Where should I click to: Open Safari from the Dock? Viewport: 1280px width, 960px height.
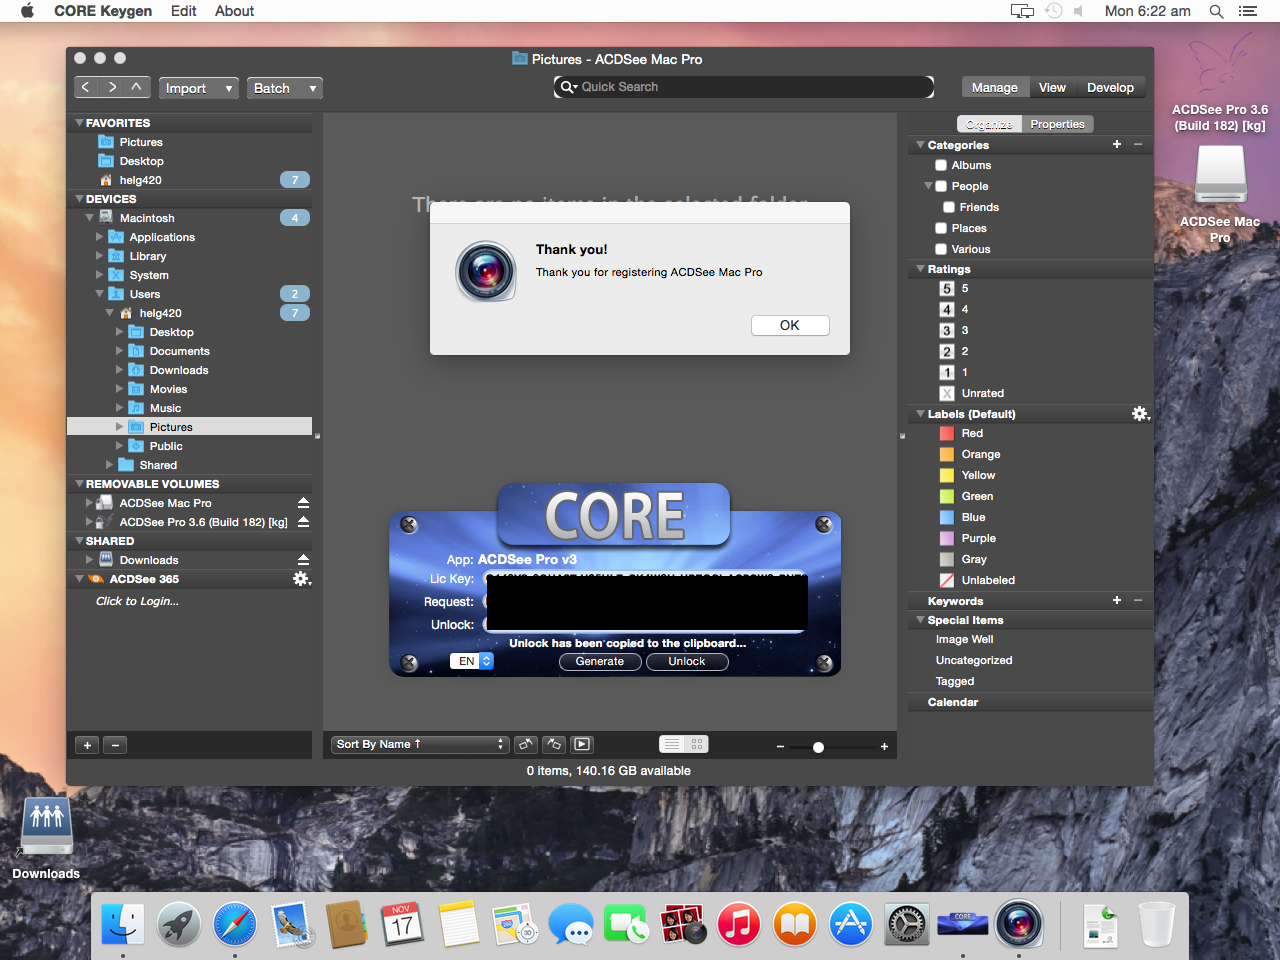pyautogui.click(x=235, y=924)
